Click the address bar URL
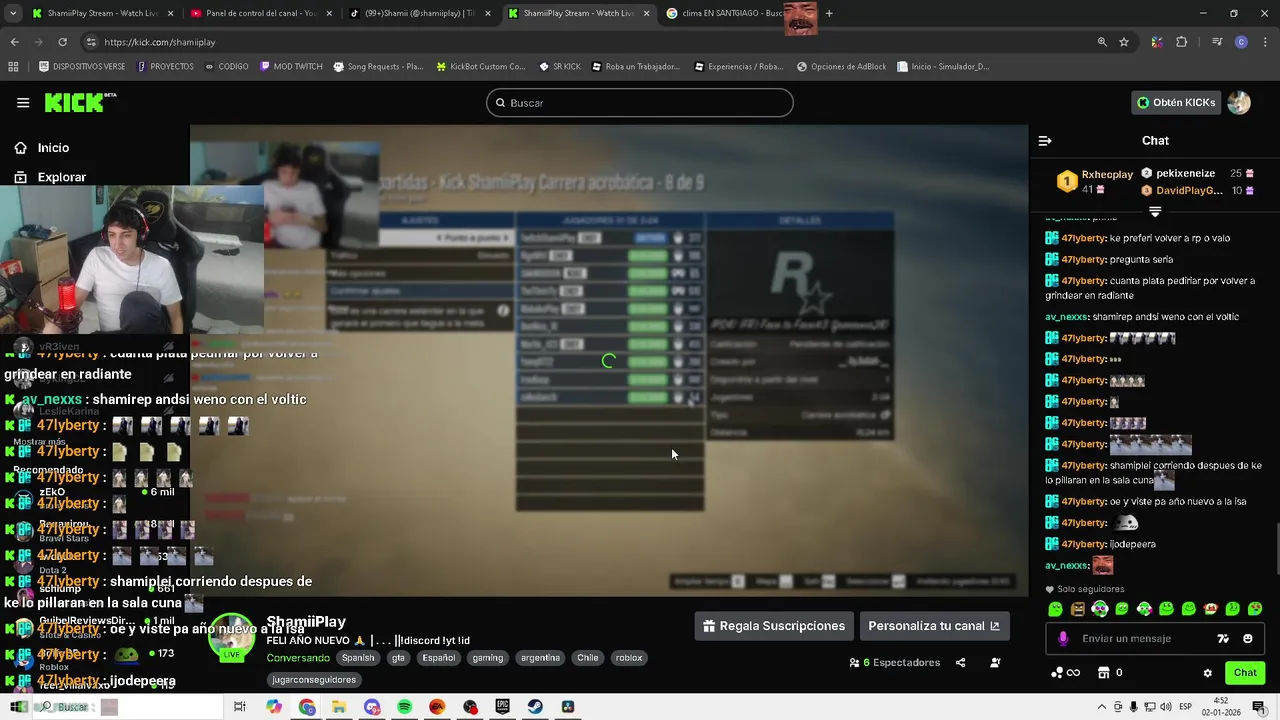Screen dimensions: 1280x720 [160, 42]
